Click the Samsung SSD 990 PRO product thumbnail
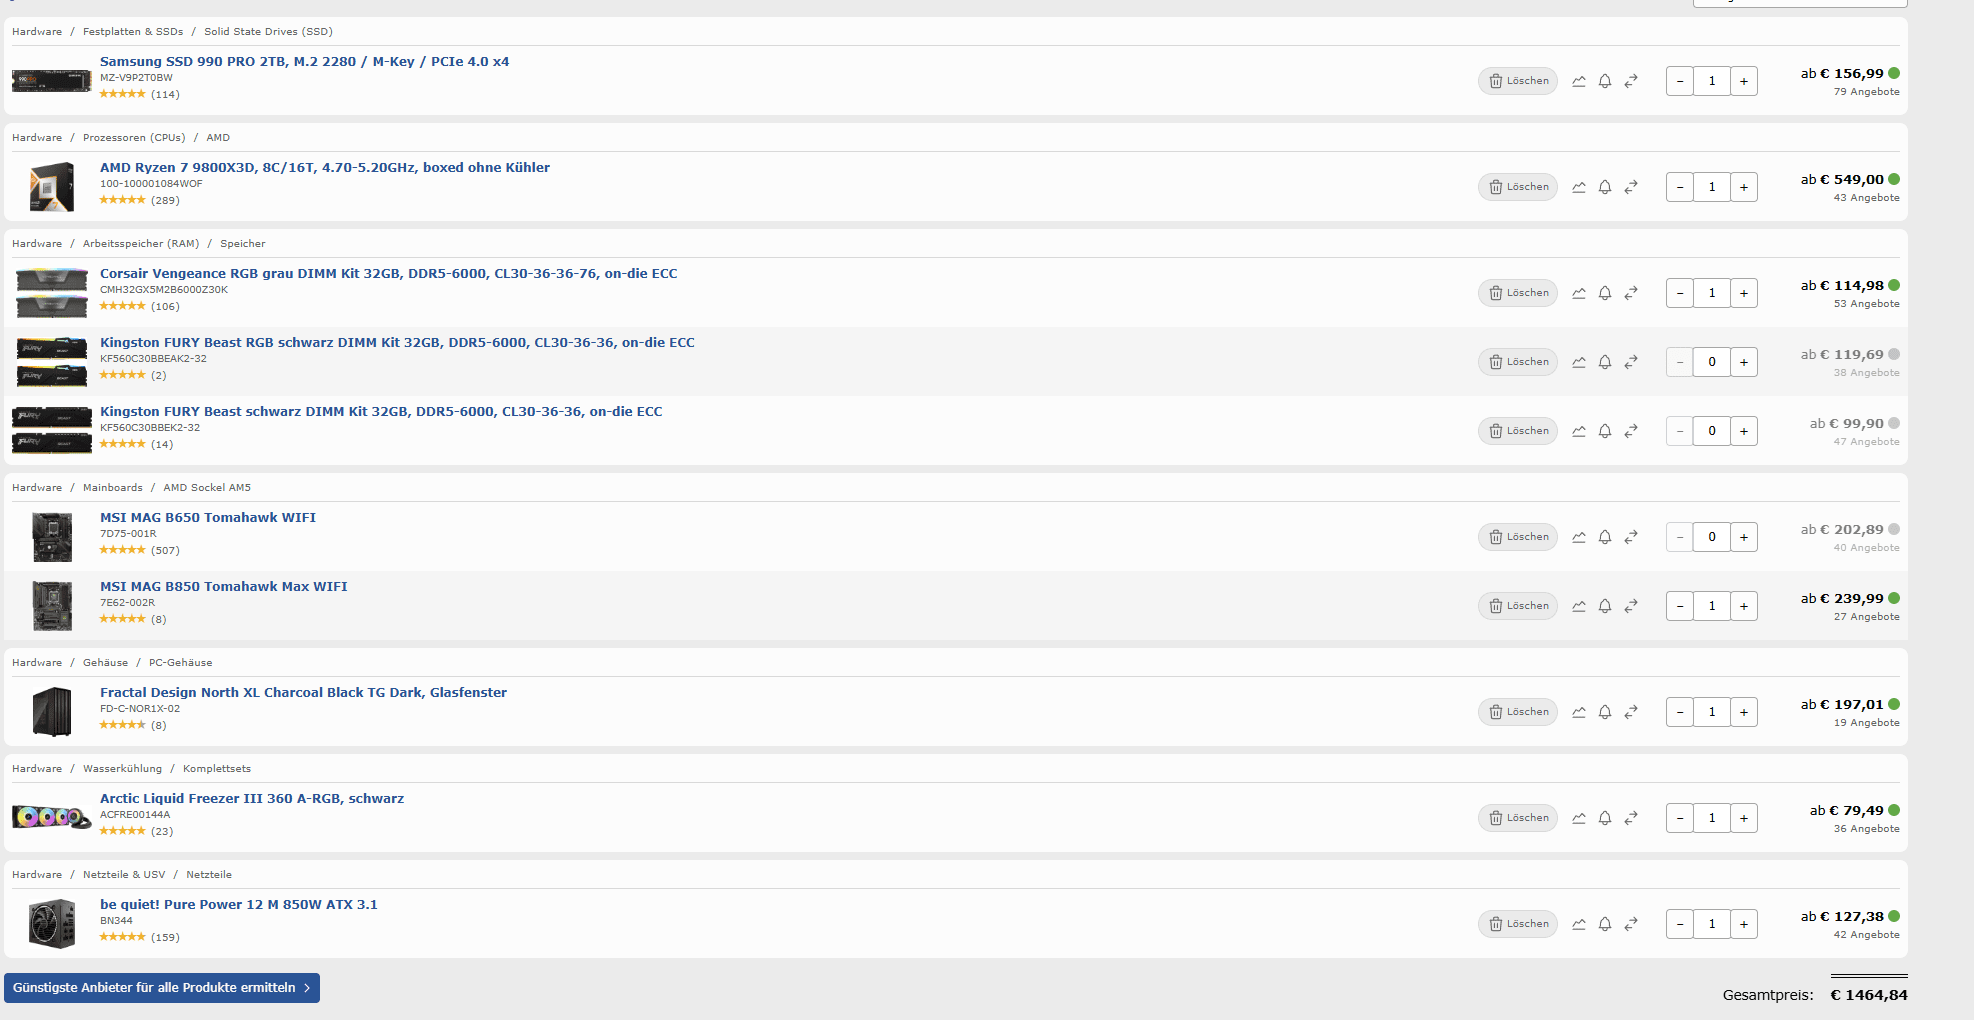The width and height of the screenshot is (1974, 1020). tap(52, 81)
